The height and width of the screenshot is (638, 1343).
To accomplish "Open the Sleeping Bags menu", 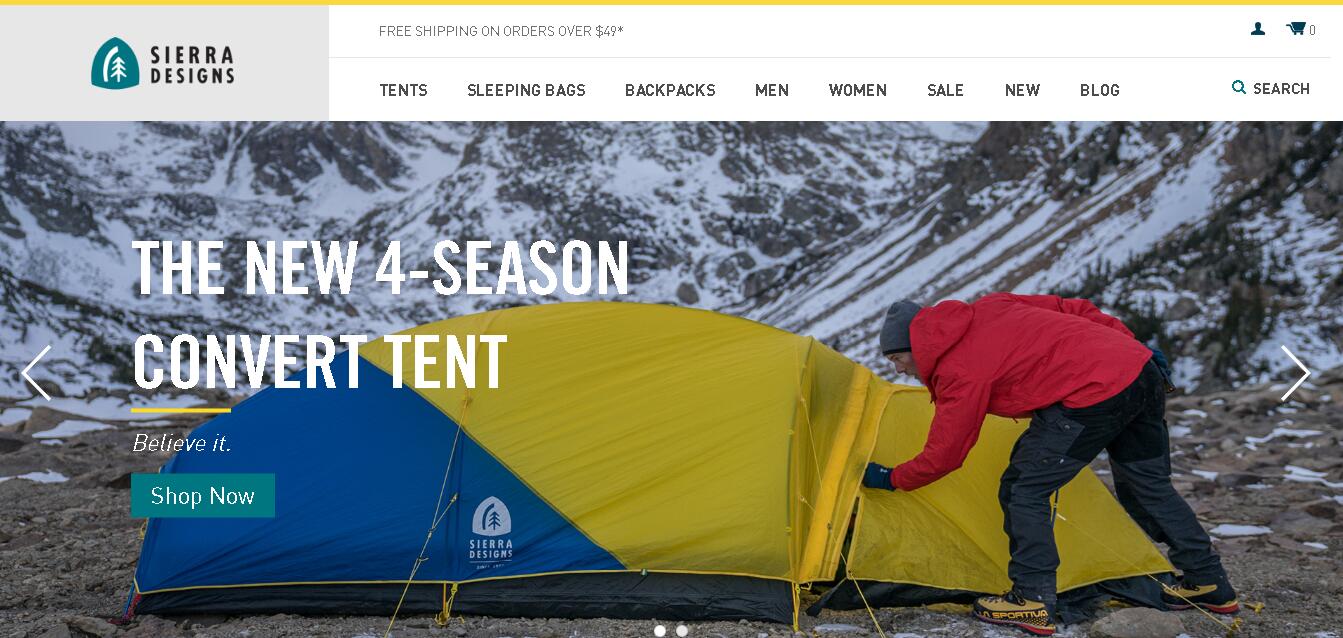I will (x=526, y=90).
